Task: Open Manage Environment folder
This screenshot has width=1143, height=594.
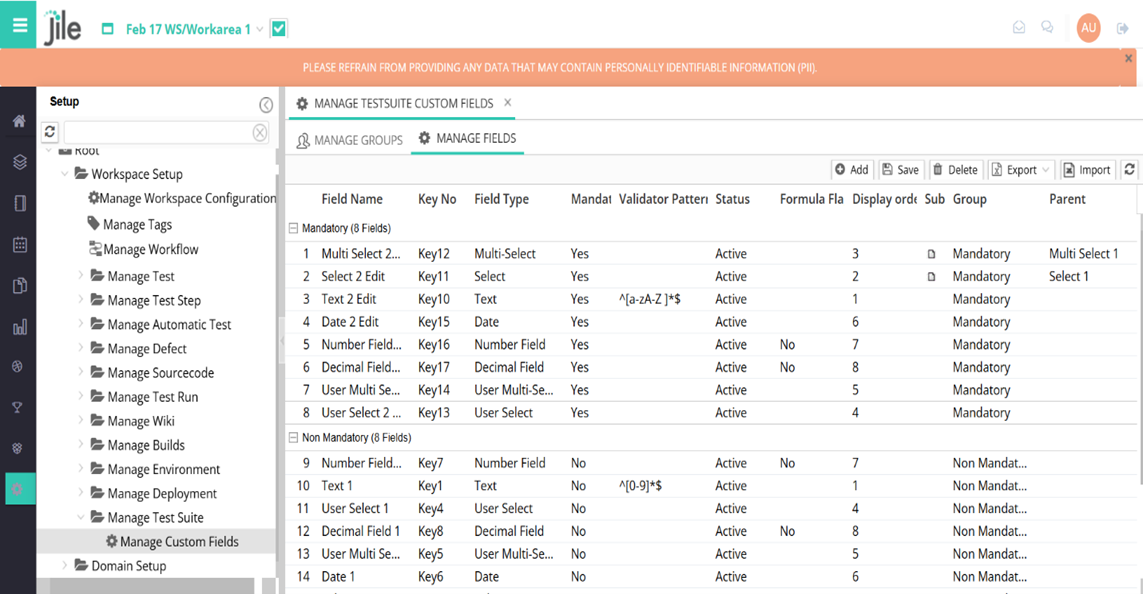Action: tap(155, 469)
